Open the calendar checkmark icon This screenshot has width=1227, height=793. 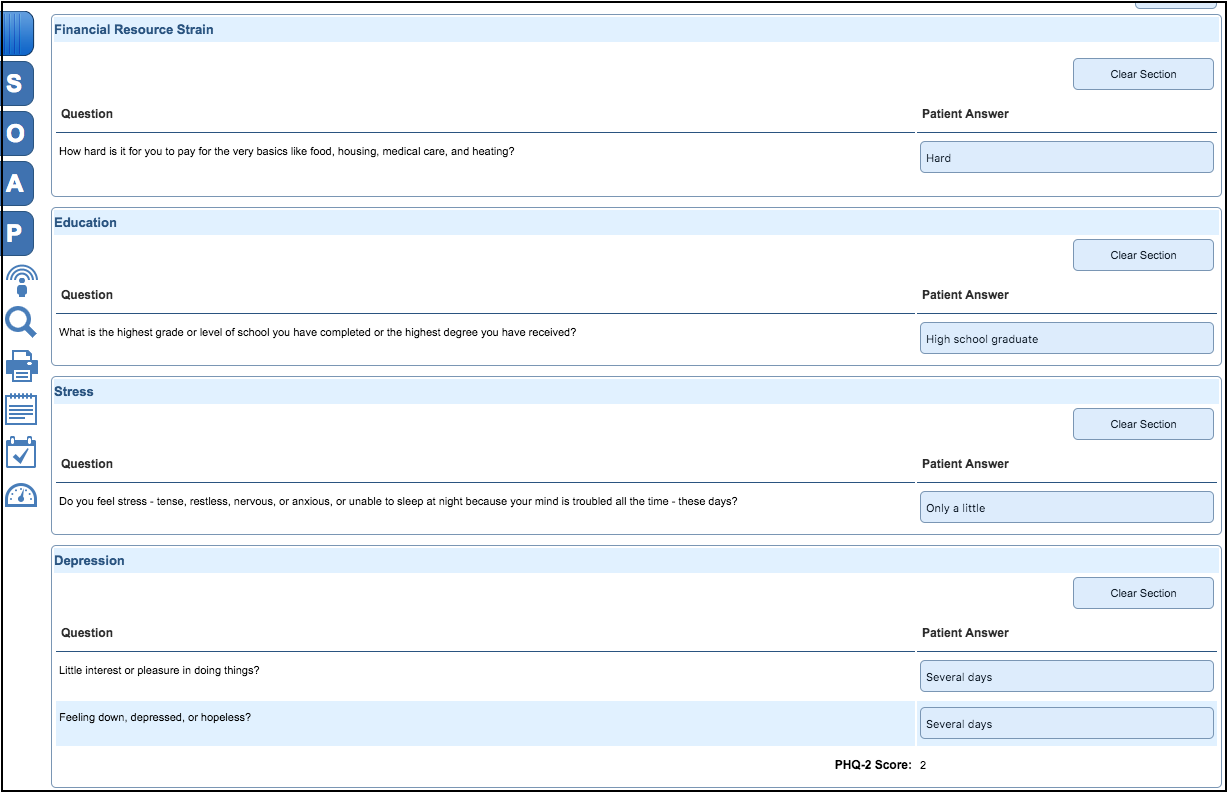click(x=21, y=452)
